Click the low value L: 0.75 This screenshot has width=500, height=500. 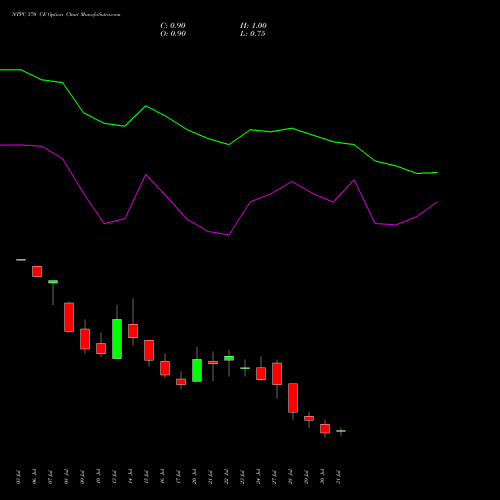253,34
